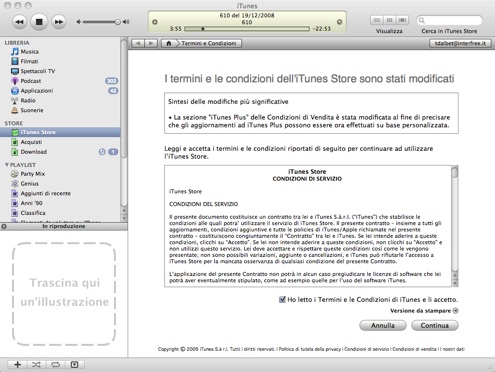Screen dimensions: 495x372
Task: Click the Termini e Condizioni breadcrumb
Action: pos(209,43)
